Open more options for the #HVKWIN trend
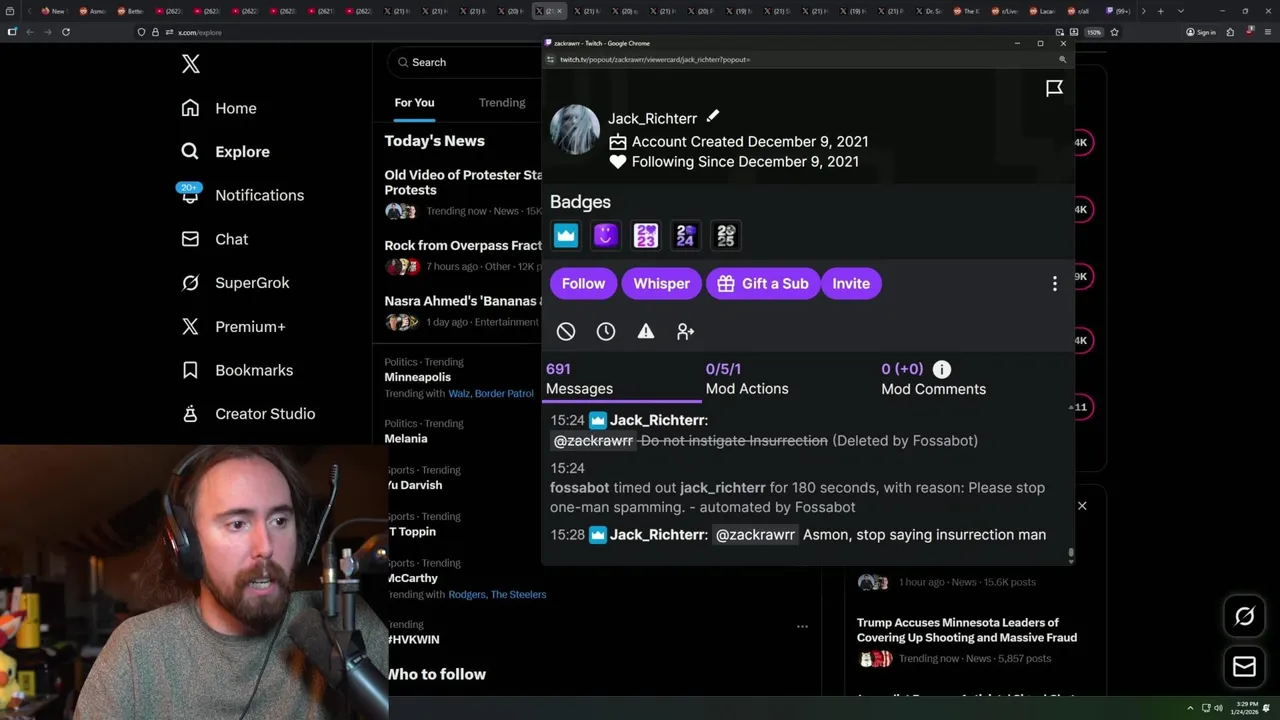The height and width of the screenshot is (720, 1280). click(x=802, y=626)
